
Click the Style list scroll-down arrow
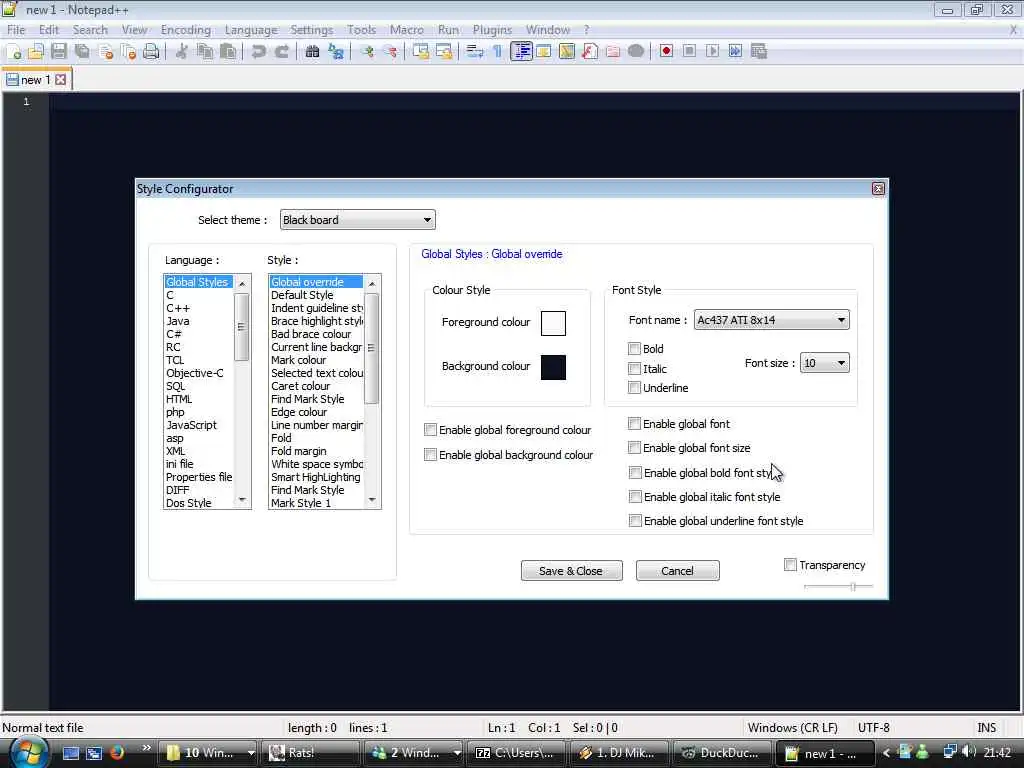pos(372,501)
